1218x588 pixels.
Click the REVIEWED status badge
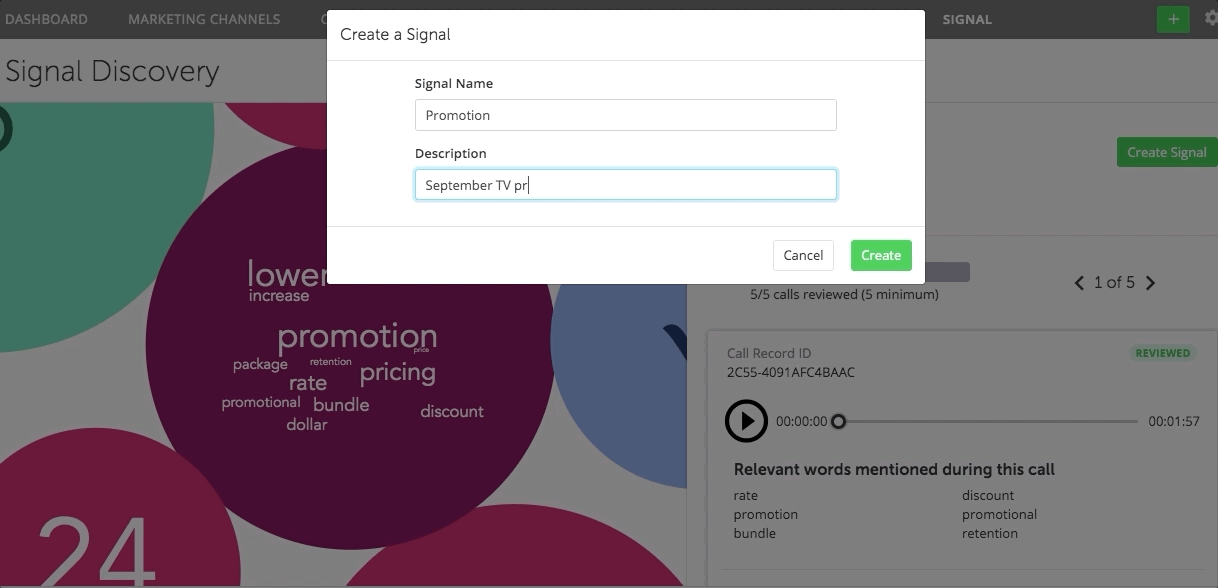coord(1162,353)
